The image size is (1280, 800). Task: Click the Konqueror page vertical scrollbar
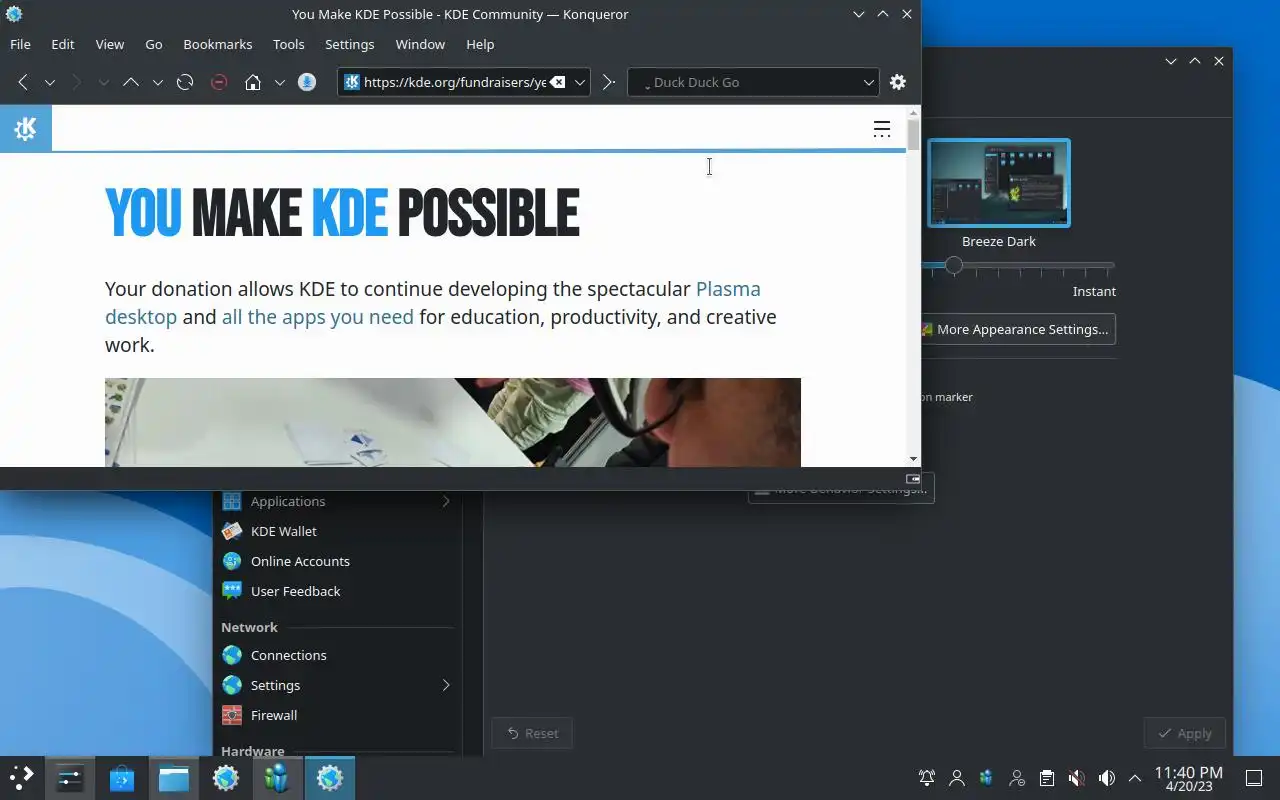913,285
